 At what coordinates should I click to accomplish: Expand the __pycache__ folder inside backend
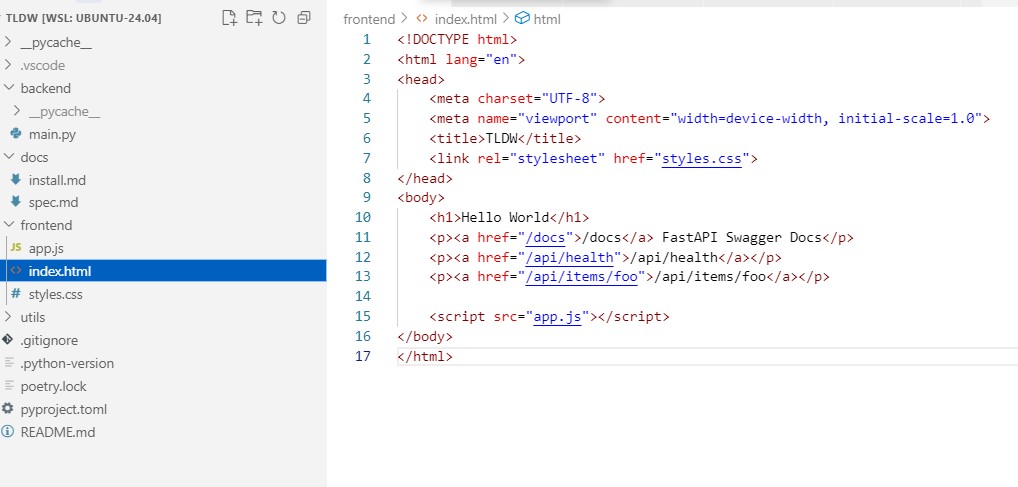(x=17, y=111)
